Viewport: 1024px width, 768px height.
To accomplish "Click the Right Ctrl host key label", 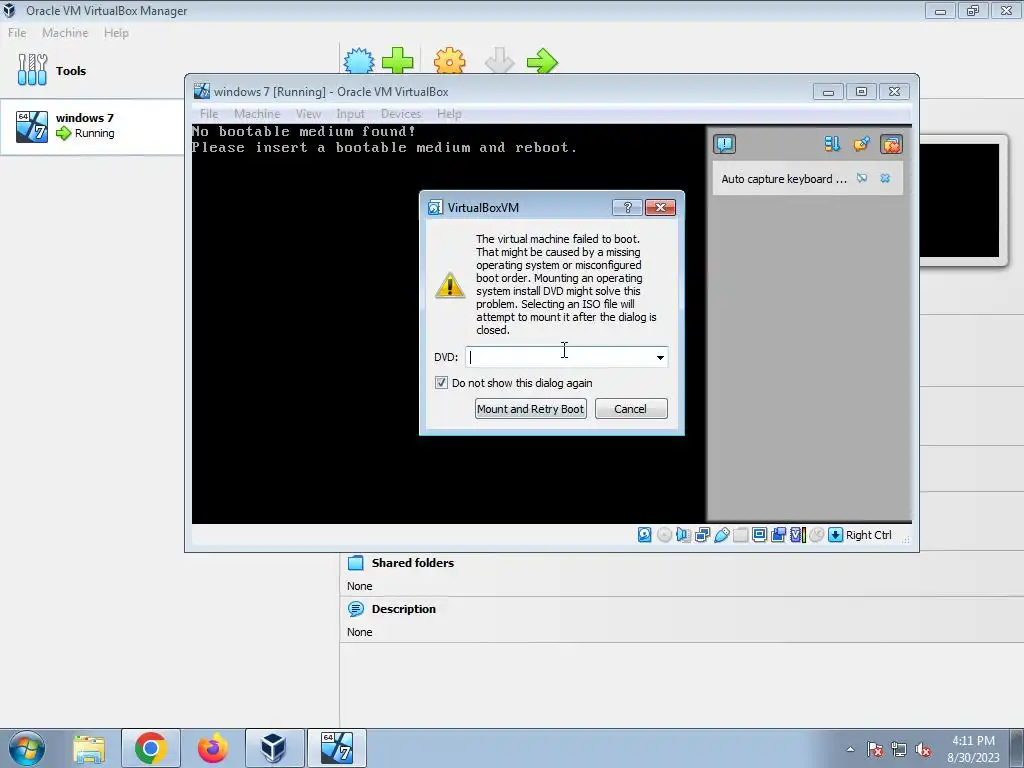I will click(869, 535).
